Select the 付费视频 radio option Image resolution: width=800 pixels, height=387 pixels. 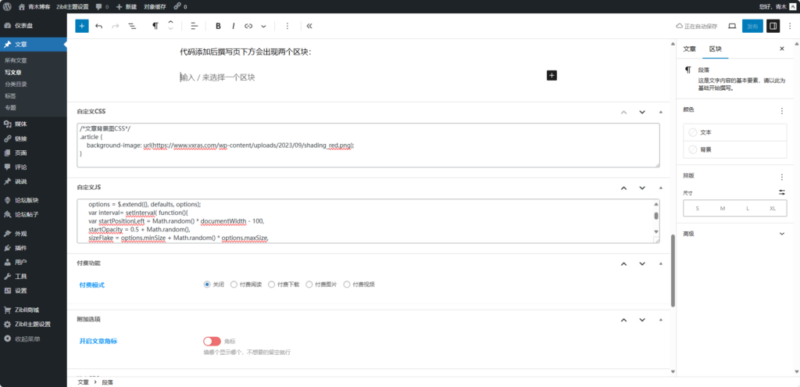coord(347,285)
